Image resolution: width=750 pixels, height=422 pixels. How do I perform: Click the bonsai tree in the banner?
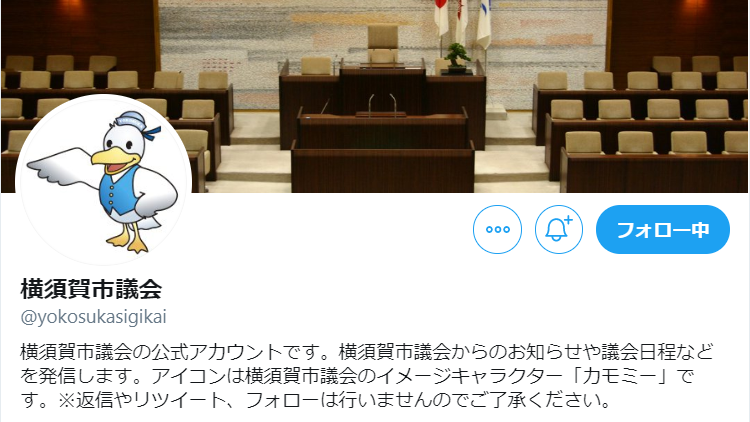coord(457,58)
